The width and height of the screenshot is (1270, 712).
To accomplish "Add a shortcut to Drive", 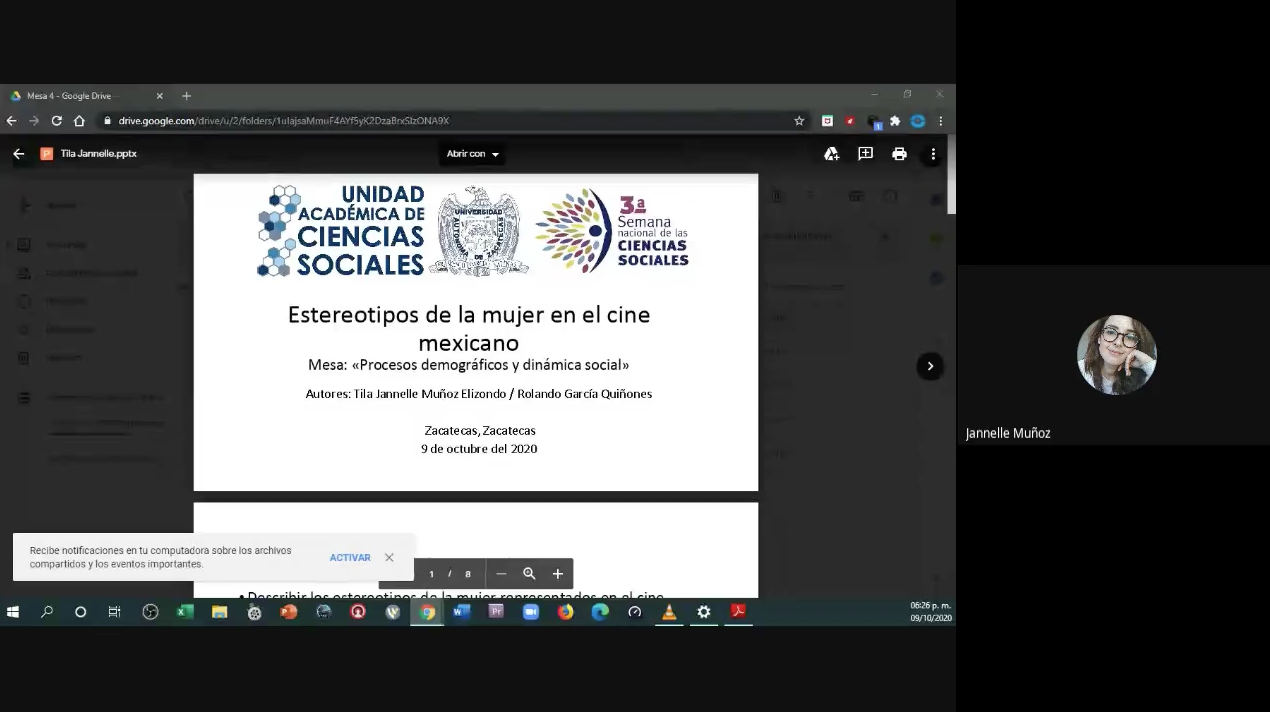I will [x=831, y=154].
